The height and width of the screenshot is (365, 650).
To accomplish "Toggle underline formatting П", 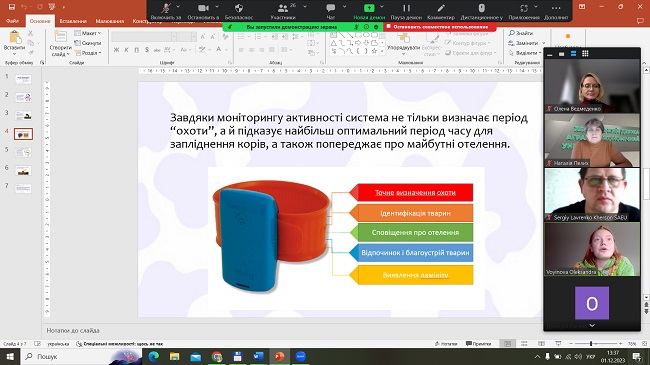I will [x=136, y=50].
